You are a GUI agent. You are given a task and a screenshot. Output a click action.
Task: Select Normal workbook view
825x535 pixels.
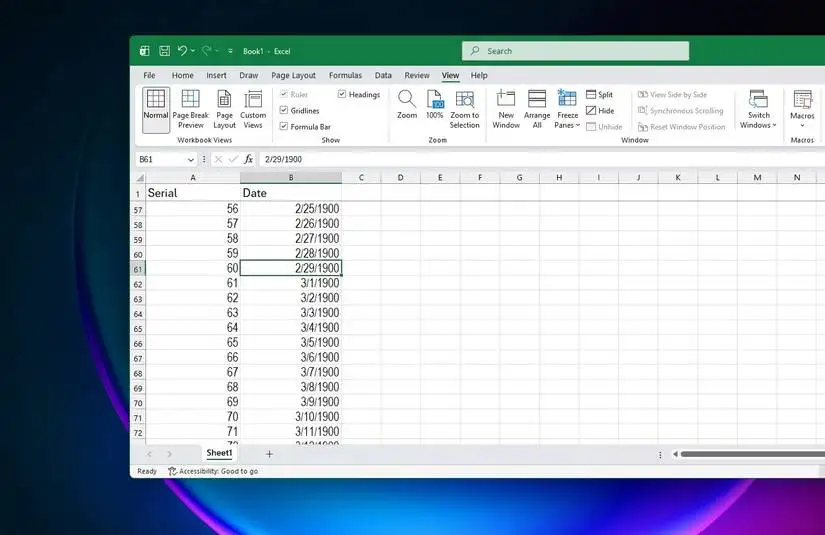click(x=156, y=109)
